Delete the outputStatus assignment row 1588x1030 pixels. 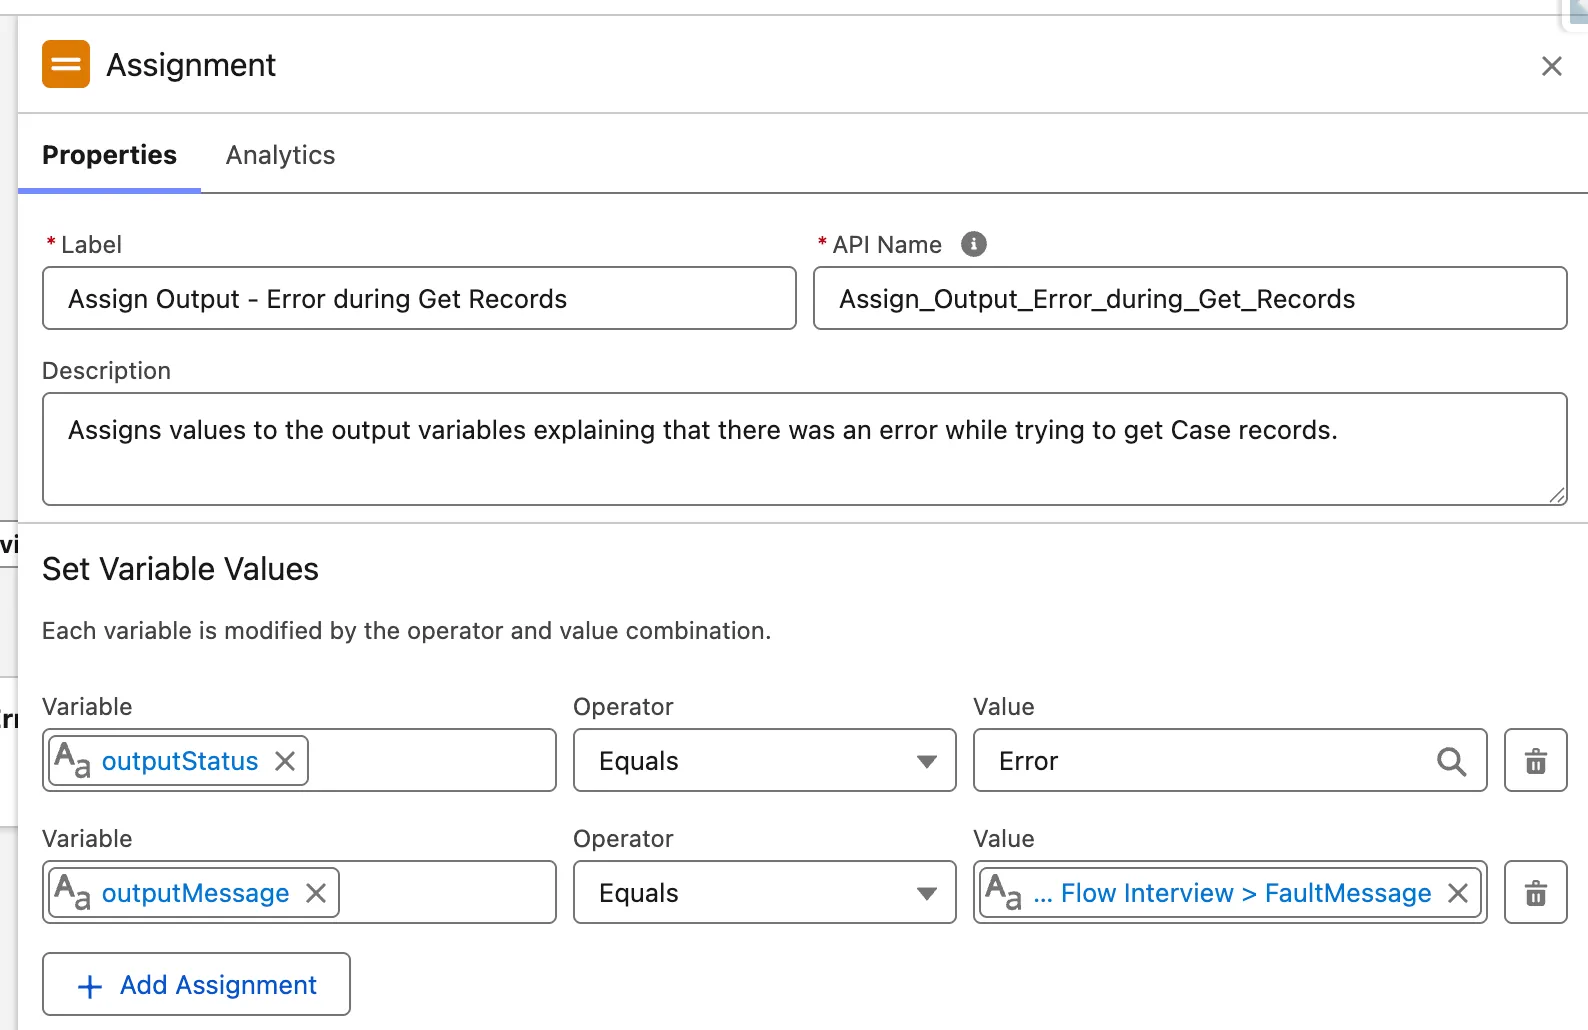[x=1535, y=761]
